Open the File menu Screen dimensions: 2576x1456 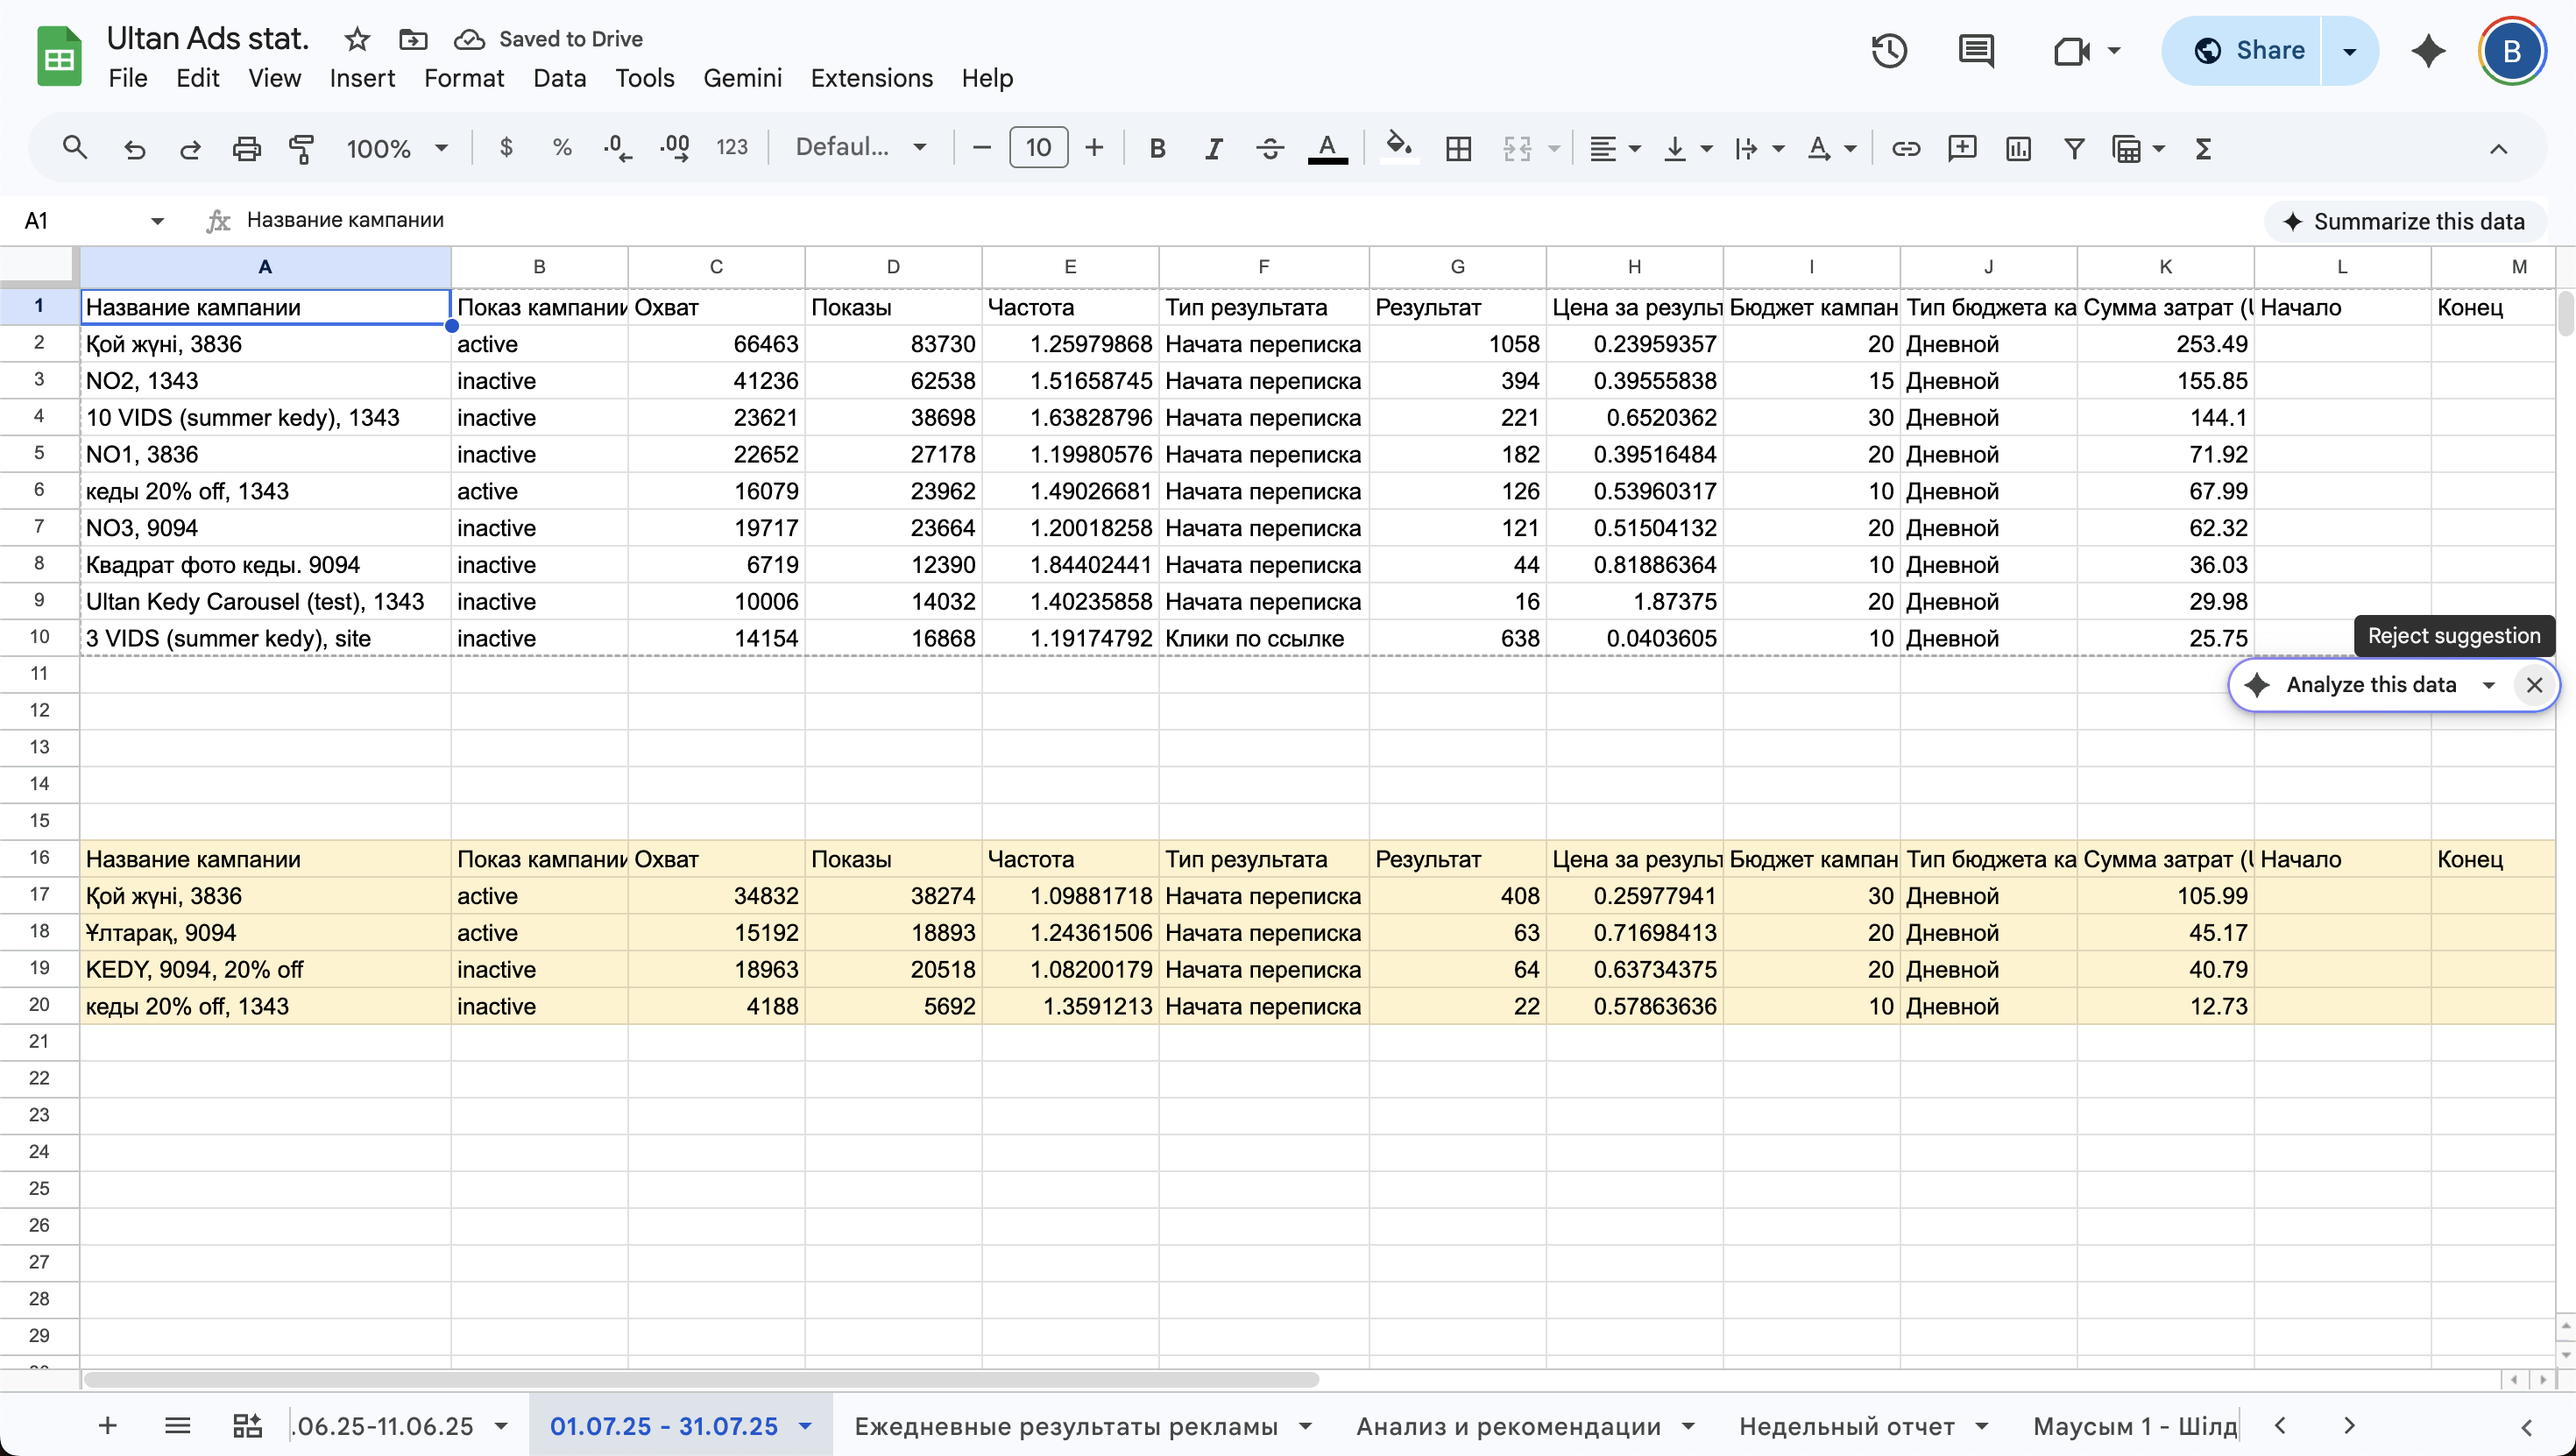pyautogui.click(x=128, y=78)
